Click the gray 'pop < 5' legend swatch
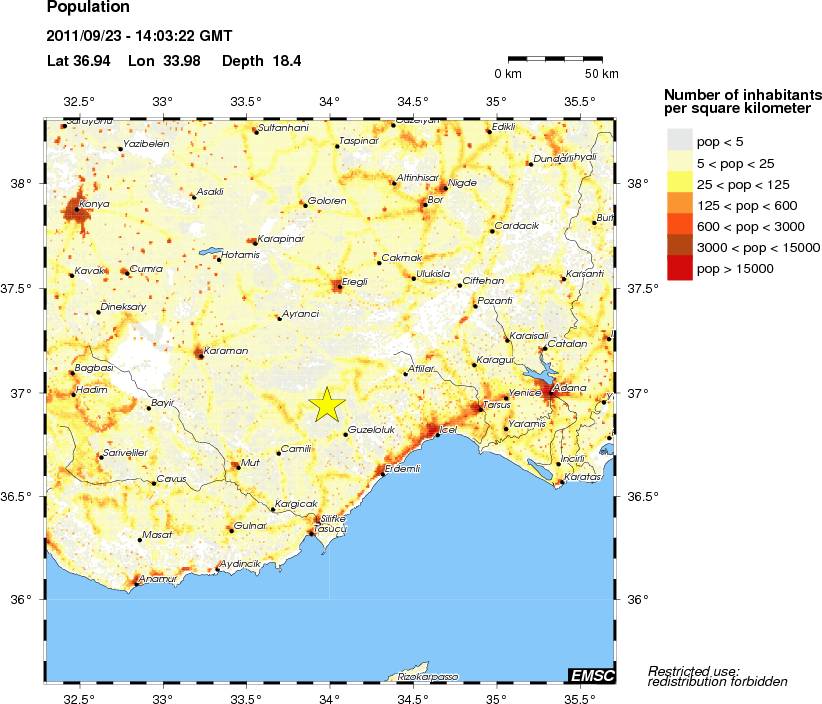Viewport: 822px width, 704px height. (x=679, y=141)
